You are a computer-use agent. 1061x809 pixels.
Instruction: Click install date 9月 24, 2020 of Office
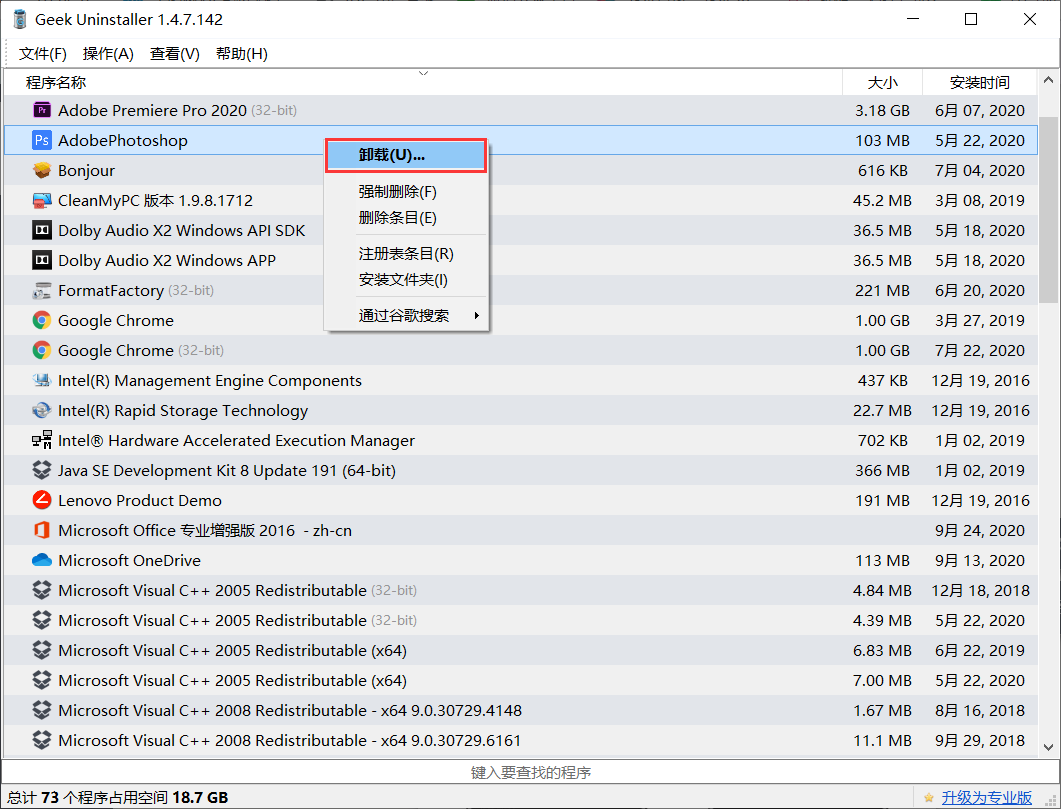pyautogui.click(x=980, y=530)
